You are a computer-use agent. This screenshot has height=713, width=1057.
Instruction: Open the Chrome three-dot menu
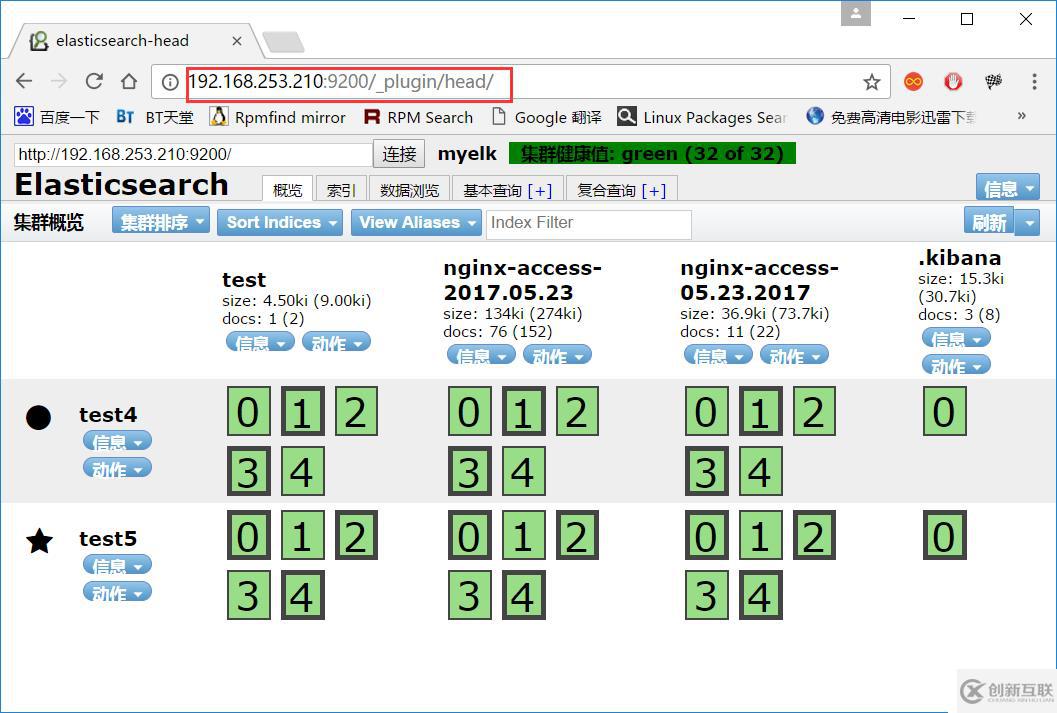click(1034, 82)
